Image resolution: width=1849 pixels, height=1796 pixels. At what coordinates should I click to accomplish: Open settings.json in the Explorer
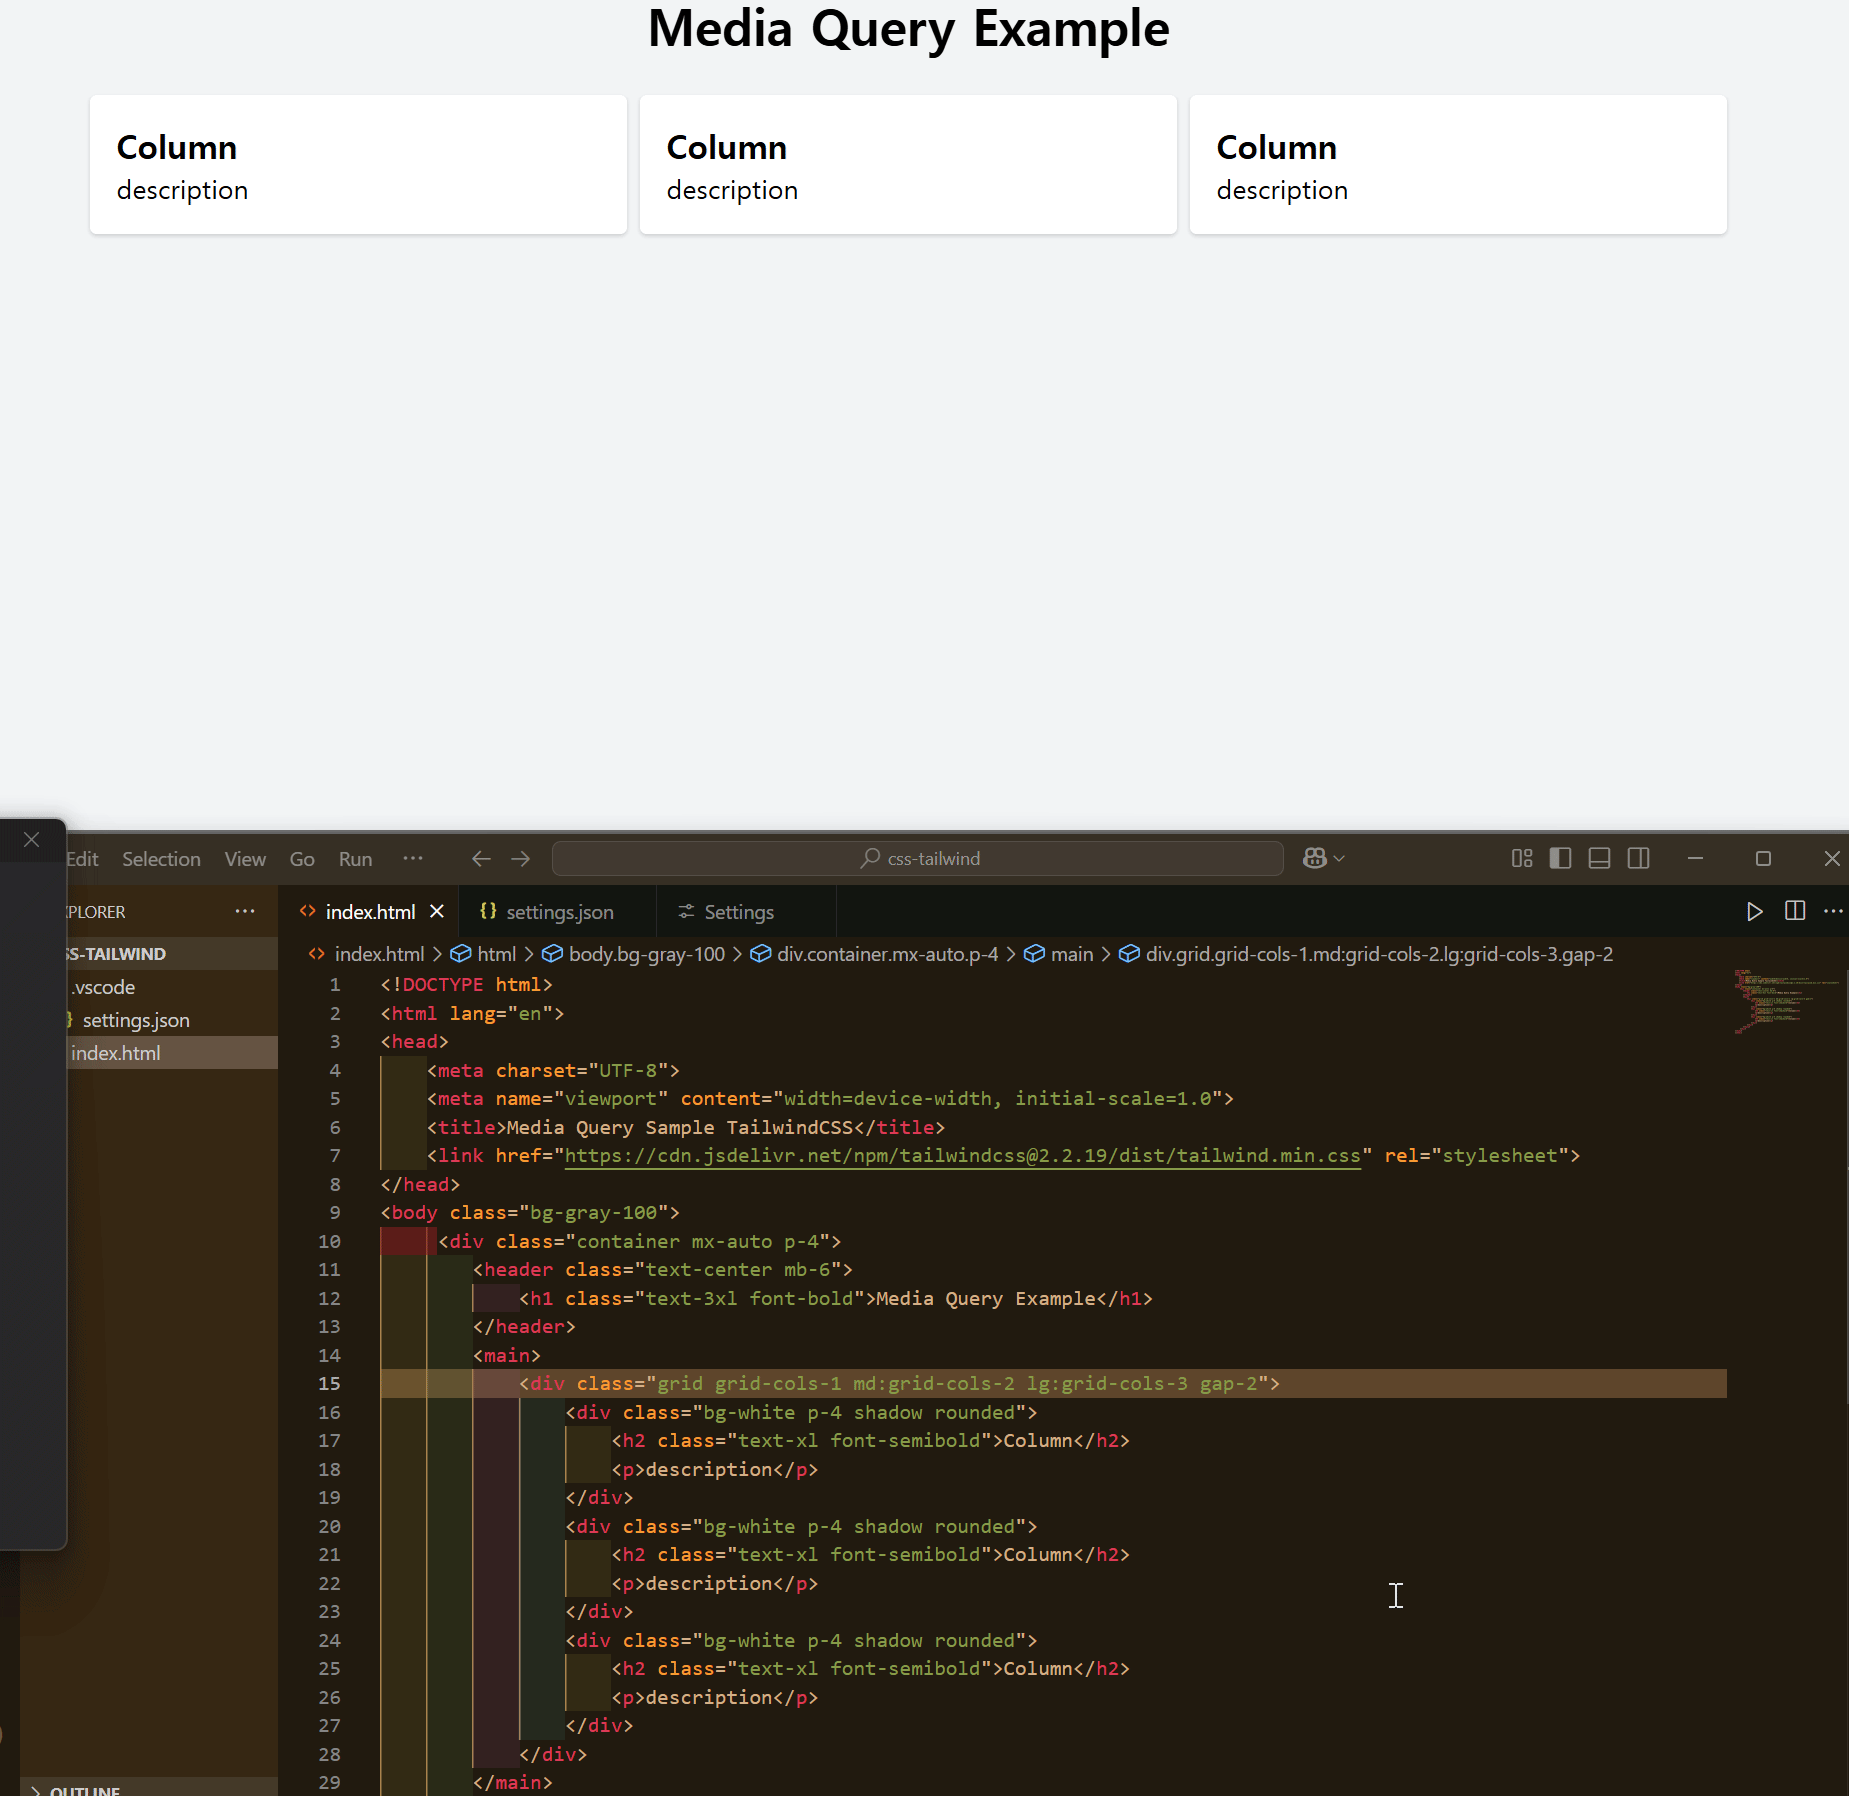pos(172,1020)
